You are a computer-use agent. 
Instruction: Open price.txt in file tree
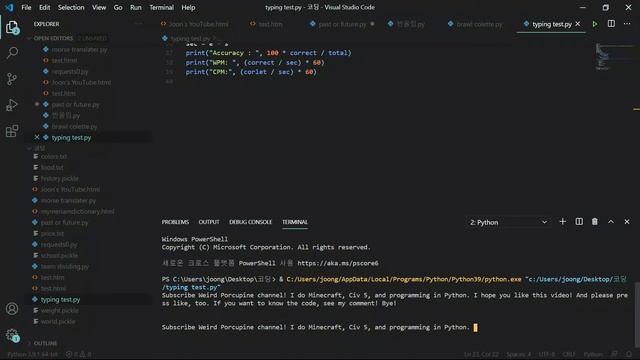52,233
